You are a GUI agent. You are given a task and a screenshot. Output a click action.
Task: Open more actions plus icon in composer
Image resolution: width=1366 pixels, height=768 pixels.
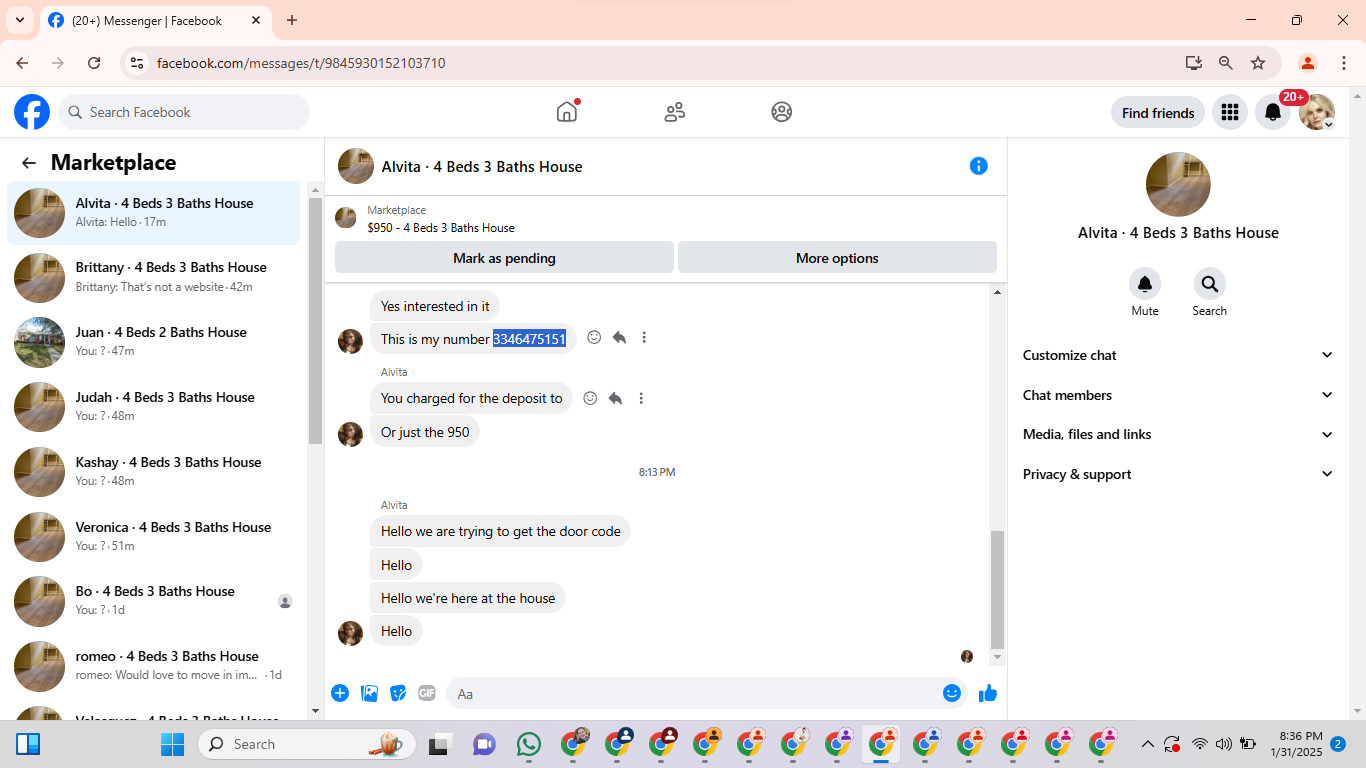point(340,693)
